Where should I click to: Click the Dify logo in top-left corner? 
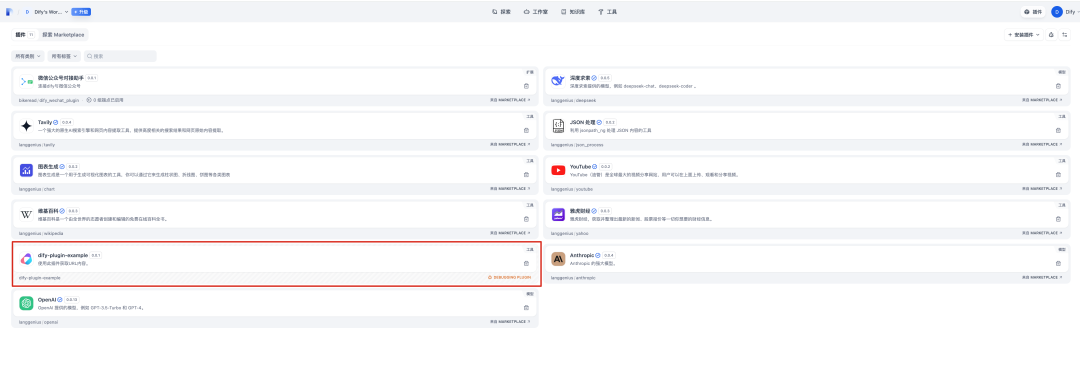(x=9, y=12)
